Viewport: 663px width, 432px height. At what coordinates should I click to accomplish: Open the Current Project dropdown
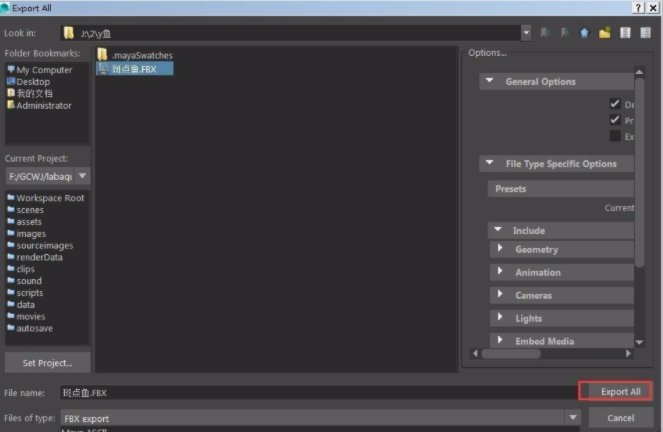82,176
